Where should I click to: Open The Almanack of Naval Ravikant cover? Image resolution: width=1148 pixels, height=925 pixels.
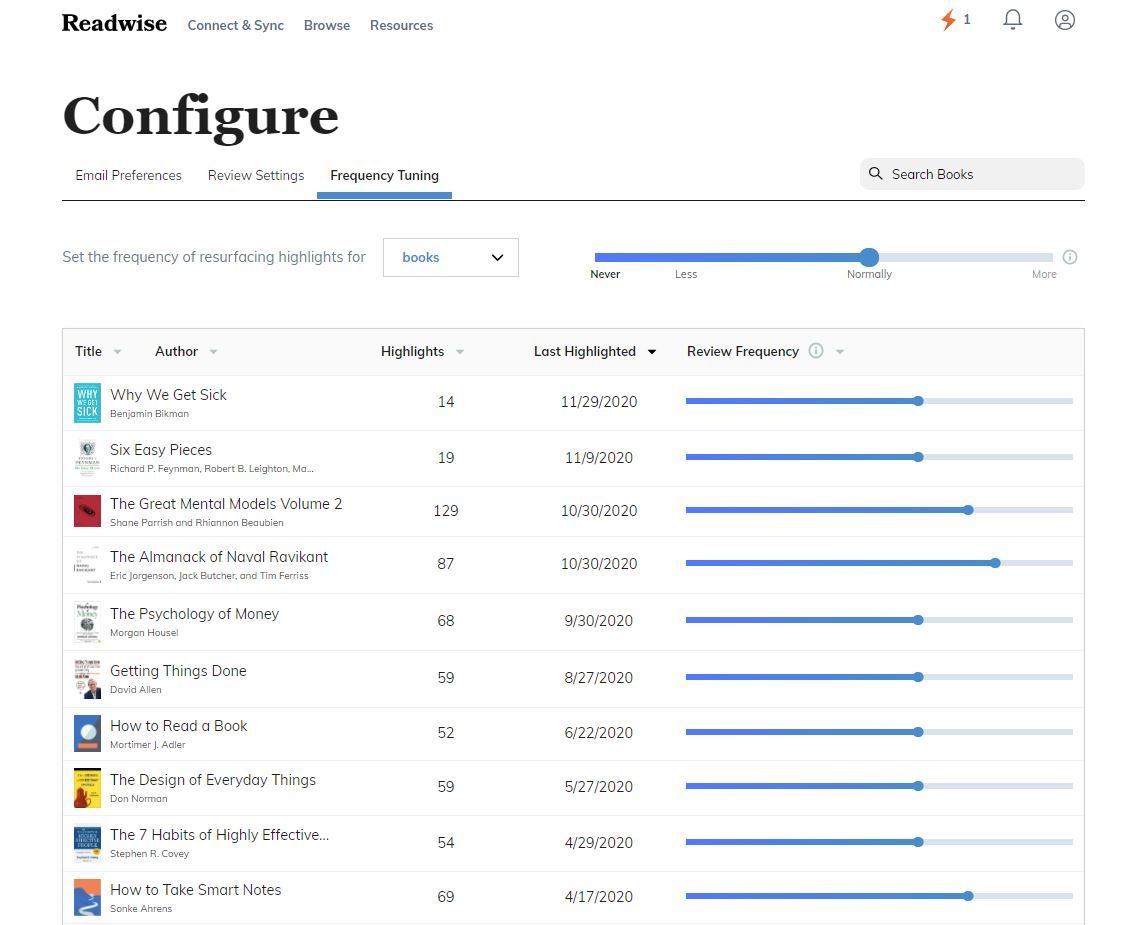click(87, 564)
